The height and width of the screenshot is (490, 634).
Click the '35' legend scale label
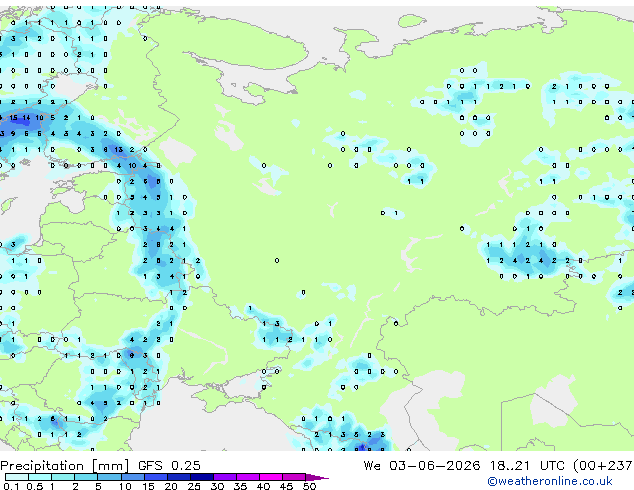point(240,486)
